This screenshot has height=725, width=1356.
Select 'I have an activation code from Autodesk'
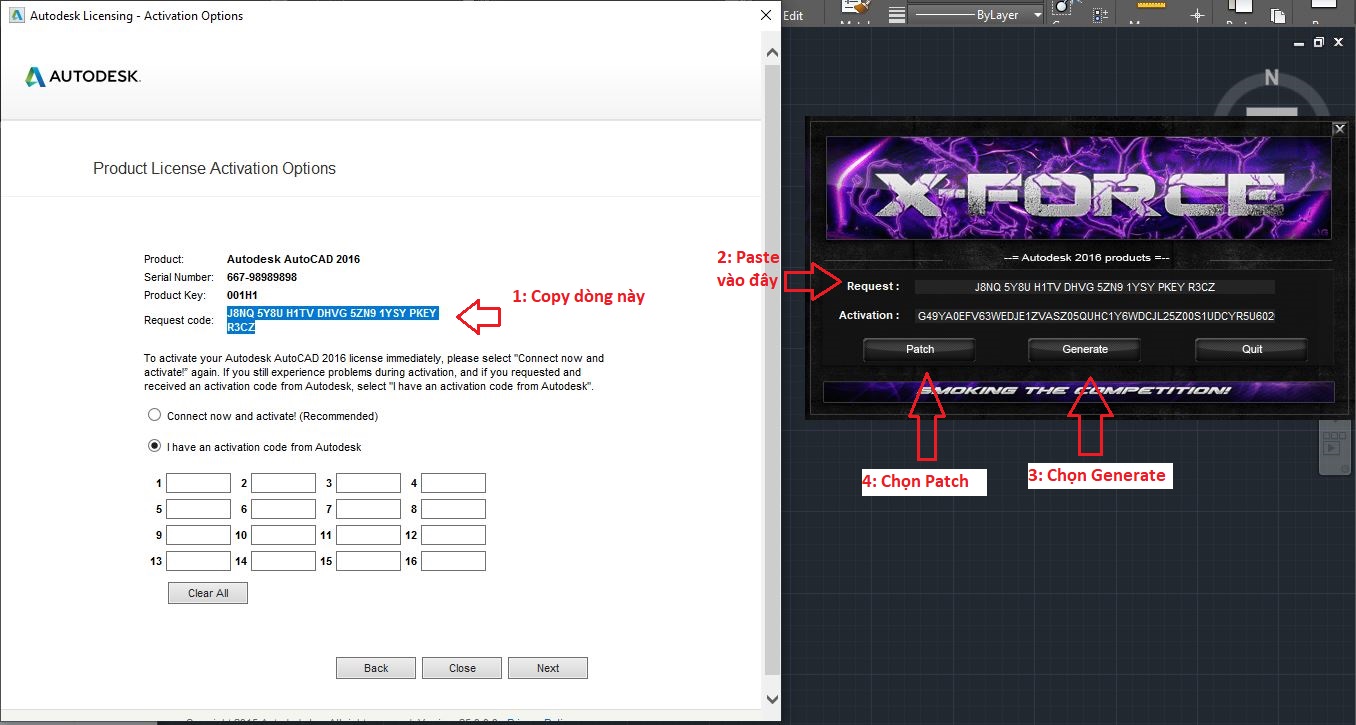click(154, 446)
